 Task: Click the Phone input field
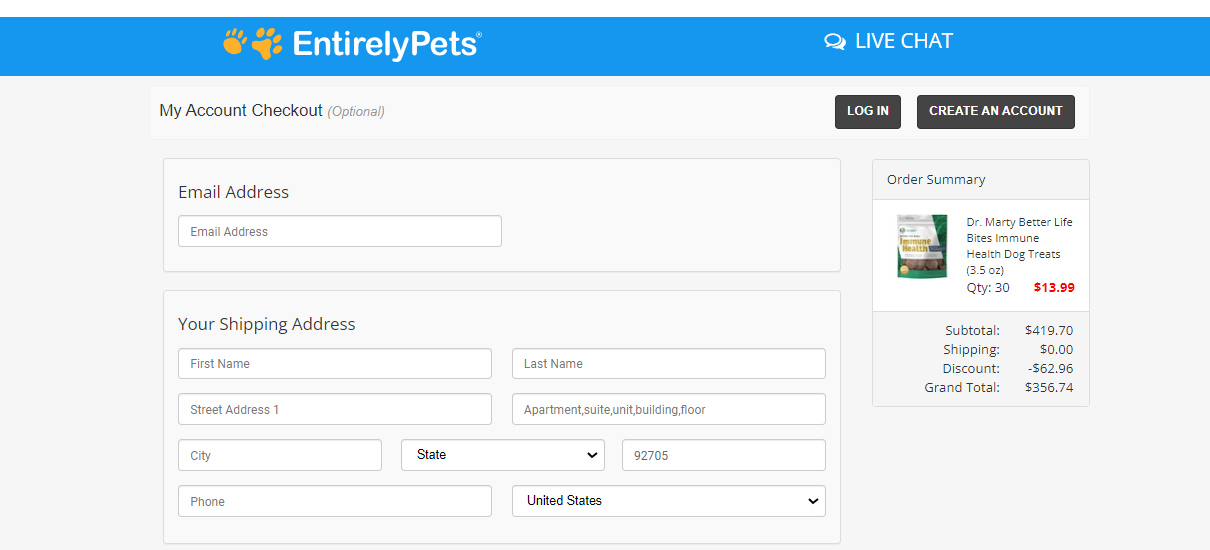[335, 501]
